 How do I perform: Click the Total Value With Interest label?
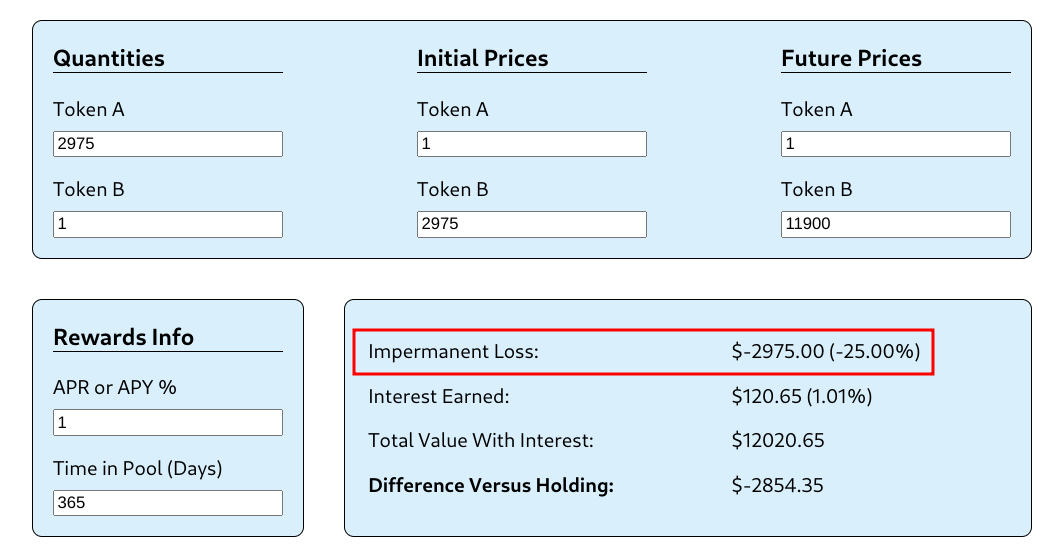coord(481,441)
